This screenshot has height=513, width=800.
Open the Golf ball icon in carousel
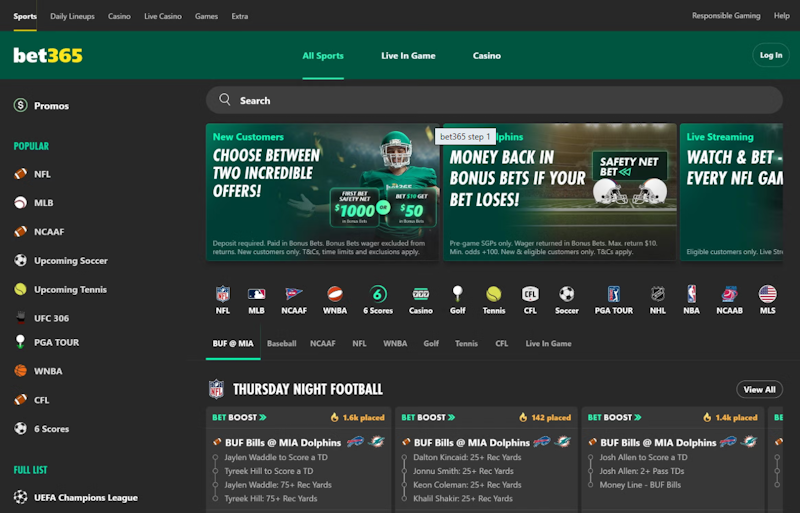(458, 294)
